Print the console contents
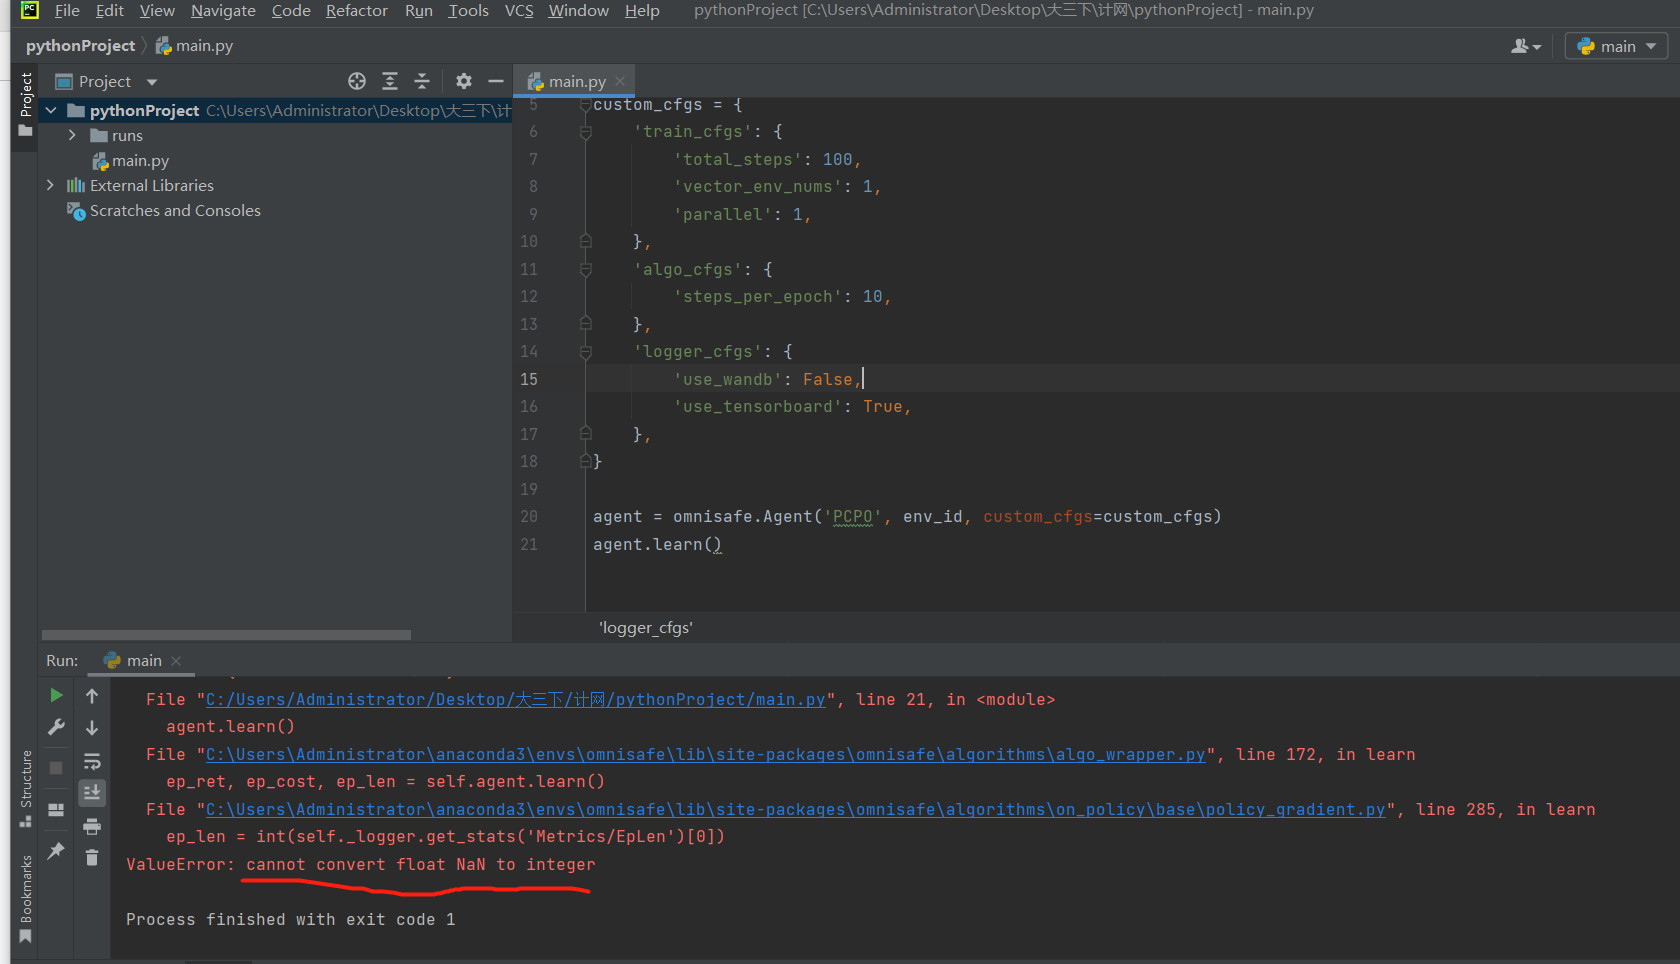The width and height of the screenshot is (1680, 964). tap(92, 826)
